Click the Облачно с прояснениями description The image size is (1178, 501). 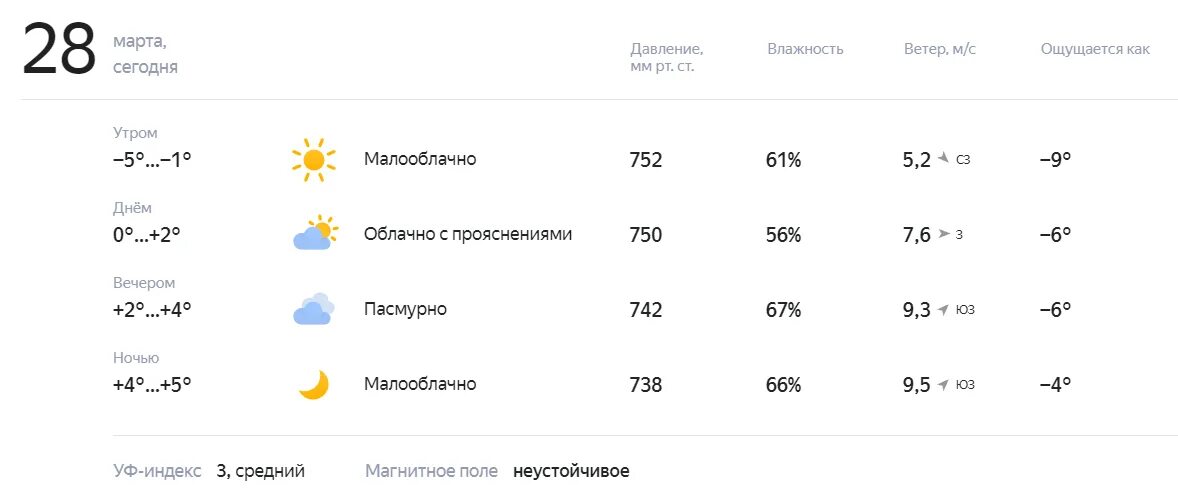(468, 234)
